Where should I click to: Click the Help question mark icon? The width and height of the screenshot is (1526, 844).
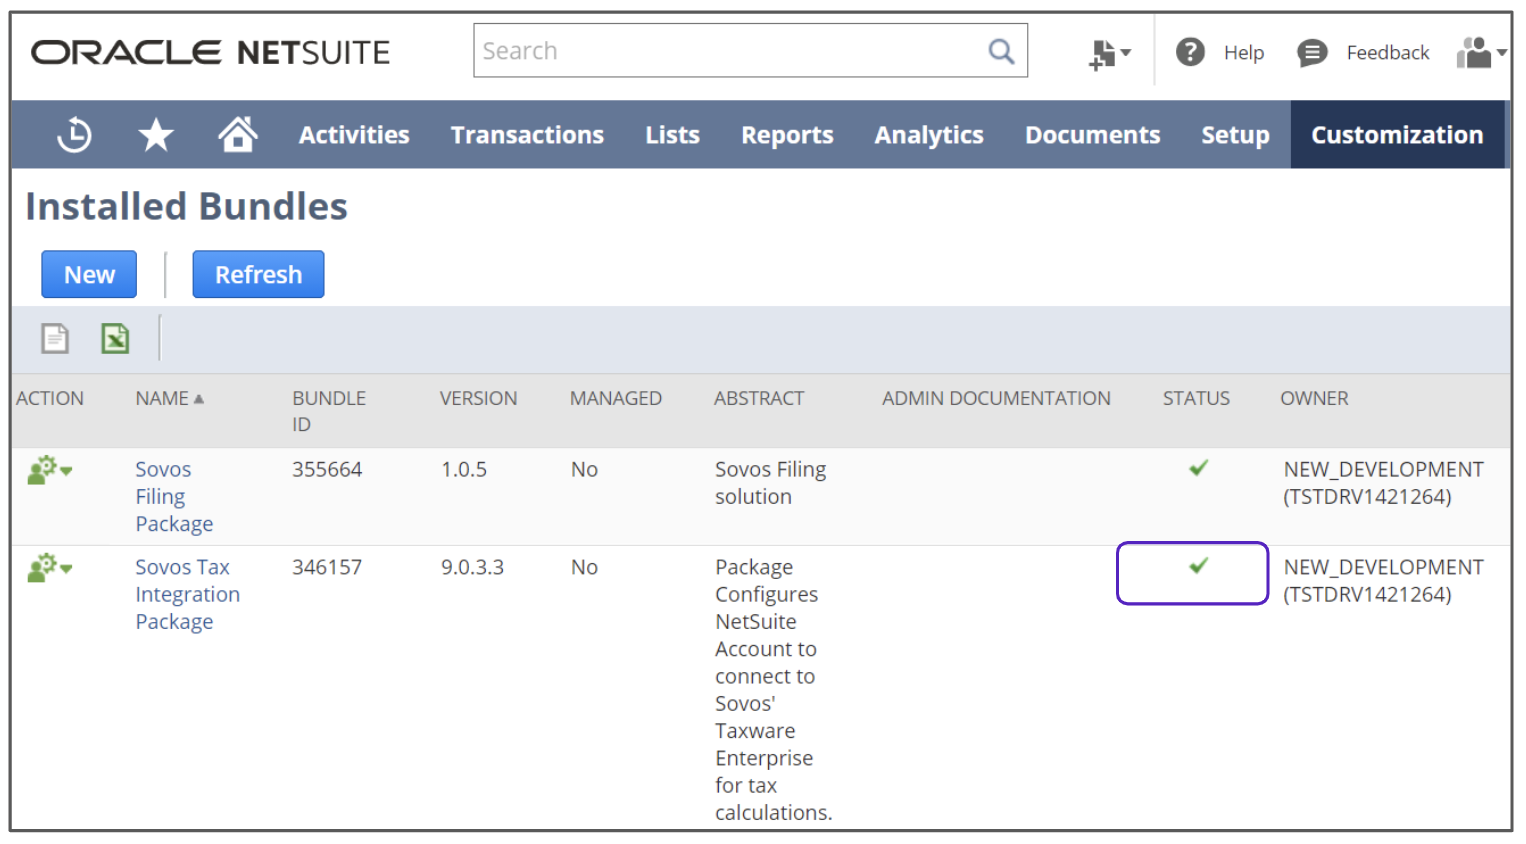point(1190,52)
